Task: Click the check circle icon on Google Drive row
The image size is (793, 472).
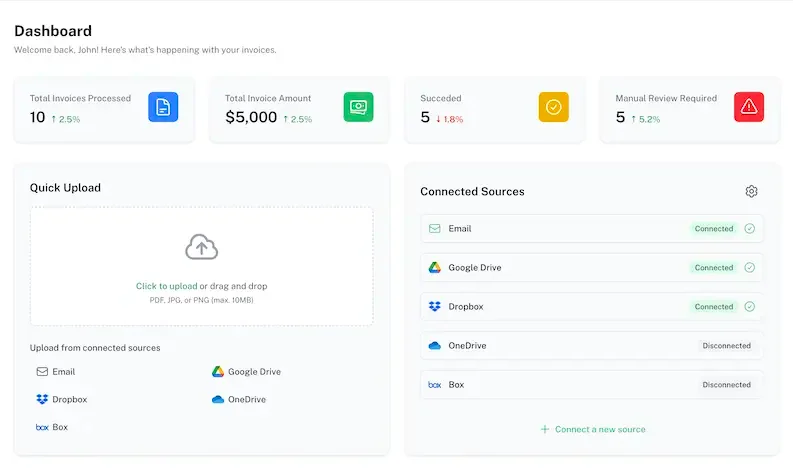Action: 750,268
